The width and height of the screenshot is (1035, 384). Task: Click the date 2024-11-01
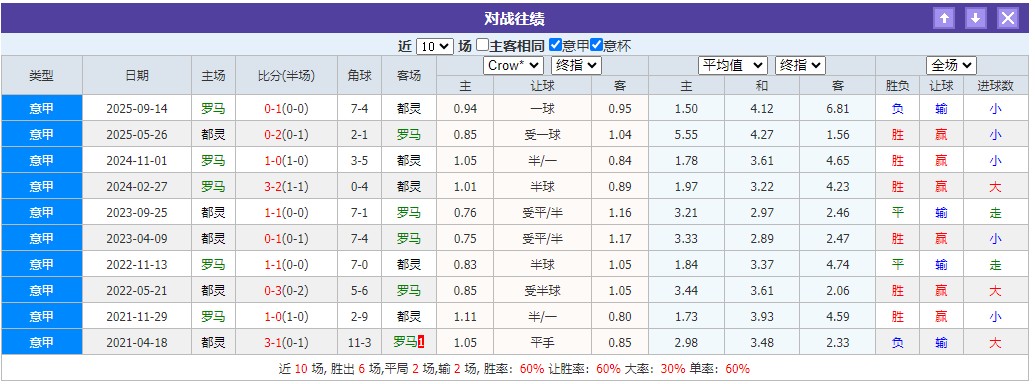coord(137,161)
